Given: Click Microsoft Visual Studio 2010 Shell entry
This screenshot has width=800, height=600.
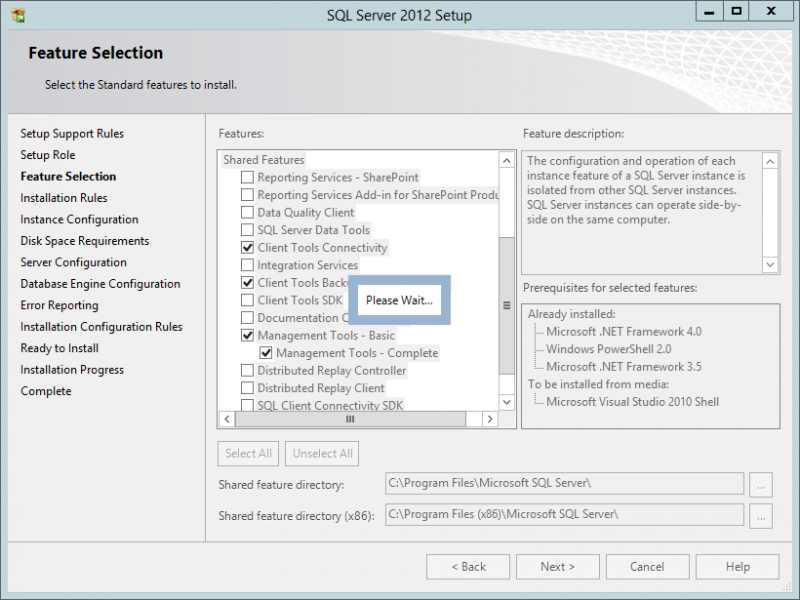Looking at the screenshot, I should click(x=632, y=402).
